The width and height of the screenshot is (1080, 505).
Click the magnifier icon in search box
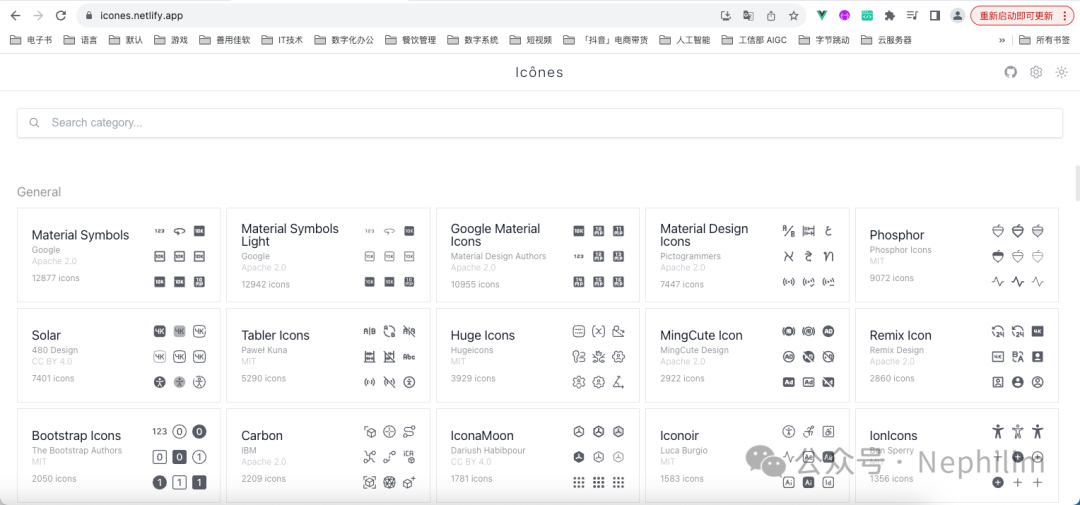coord(34,123)
